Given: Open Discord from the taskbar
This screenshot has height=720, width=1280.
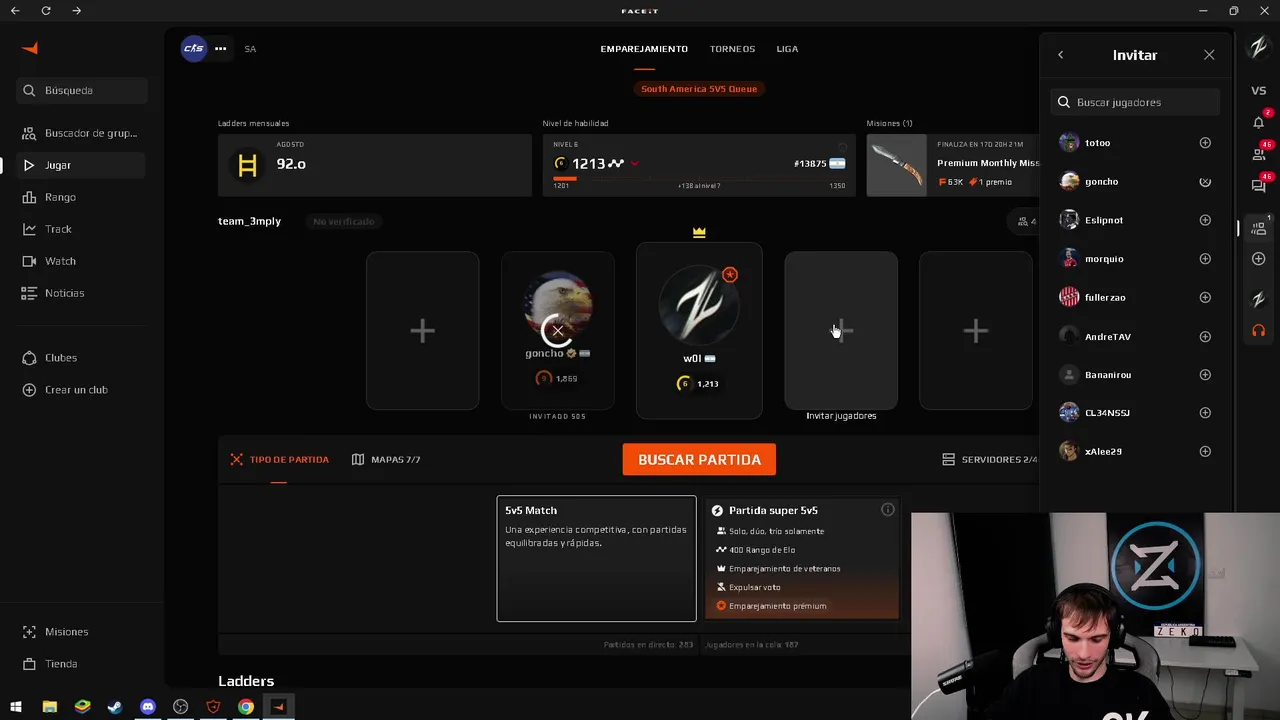Looking at the screenshot, I should tap(148, 707).
